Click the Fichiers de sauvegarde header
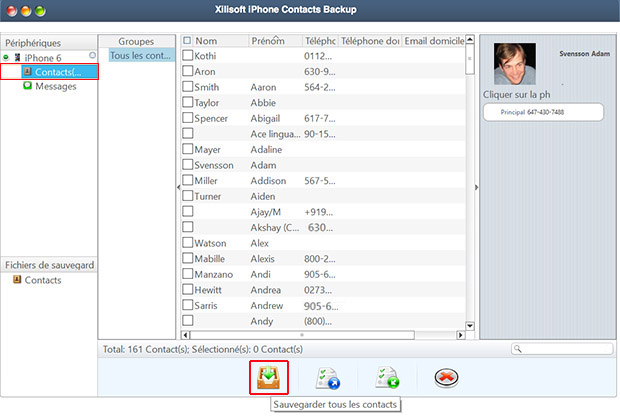 click(49, 265)
